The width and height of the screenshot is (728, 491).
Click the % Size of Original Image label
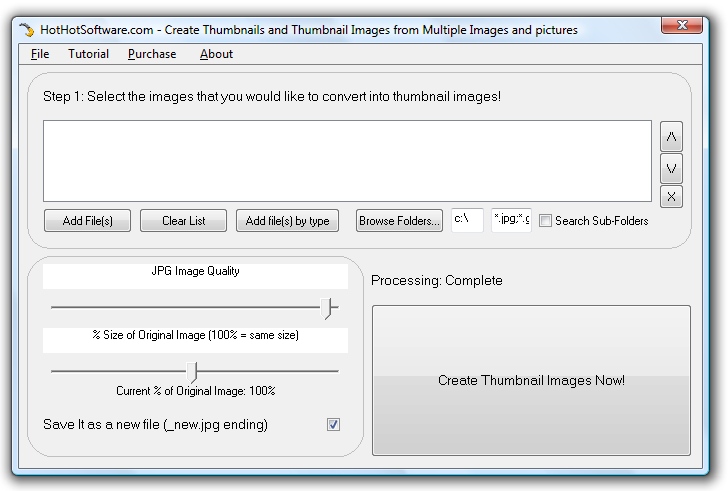pos(195,335)
